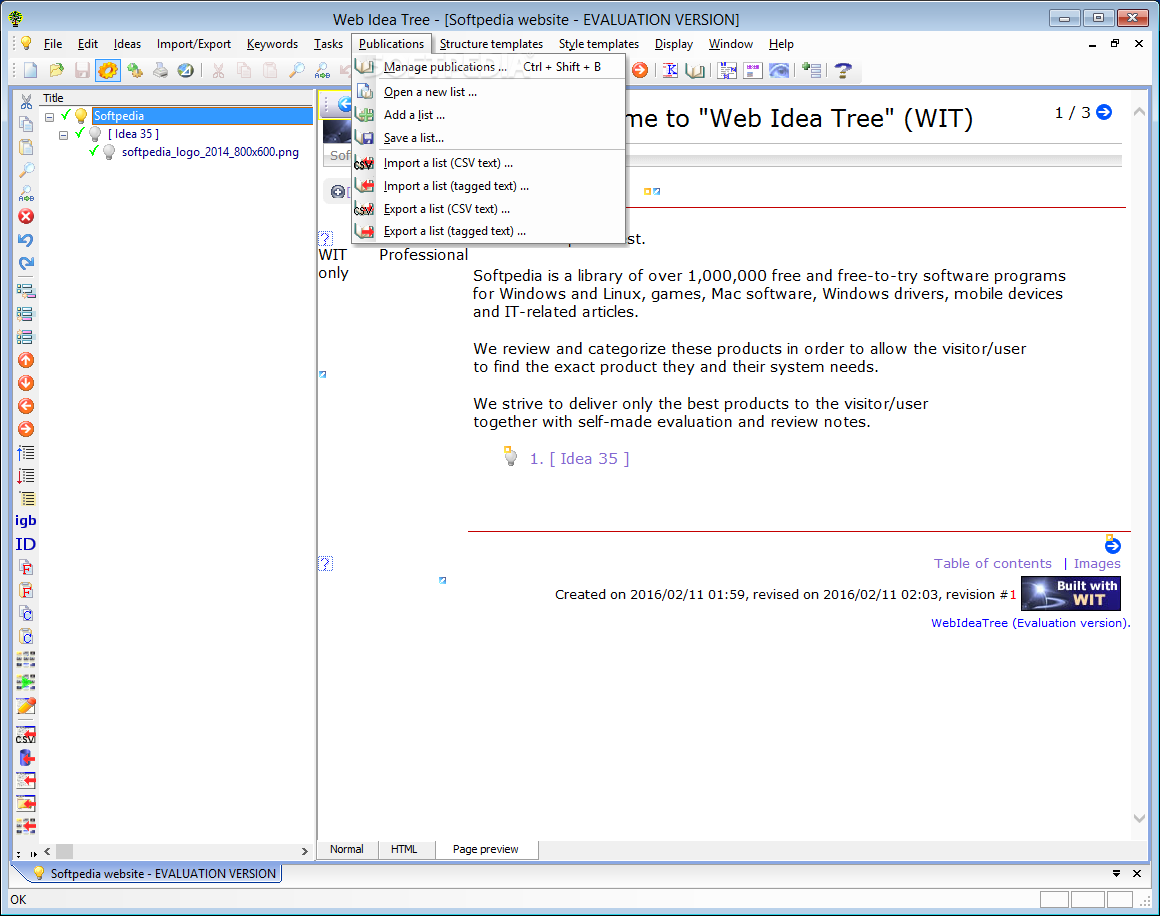
Task: Click the orange Move Left arrow in sidebar
Action: click(26, 406)
